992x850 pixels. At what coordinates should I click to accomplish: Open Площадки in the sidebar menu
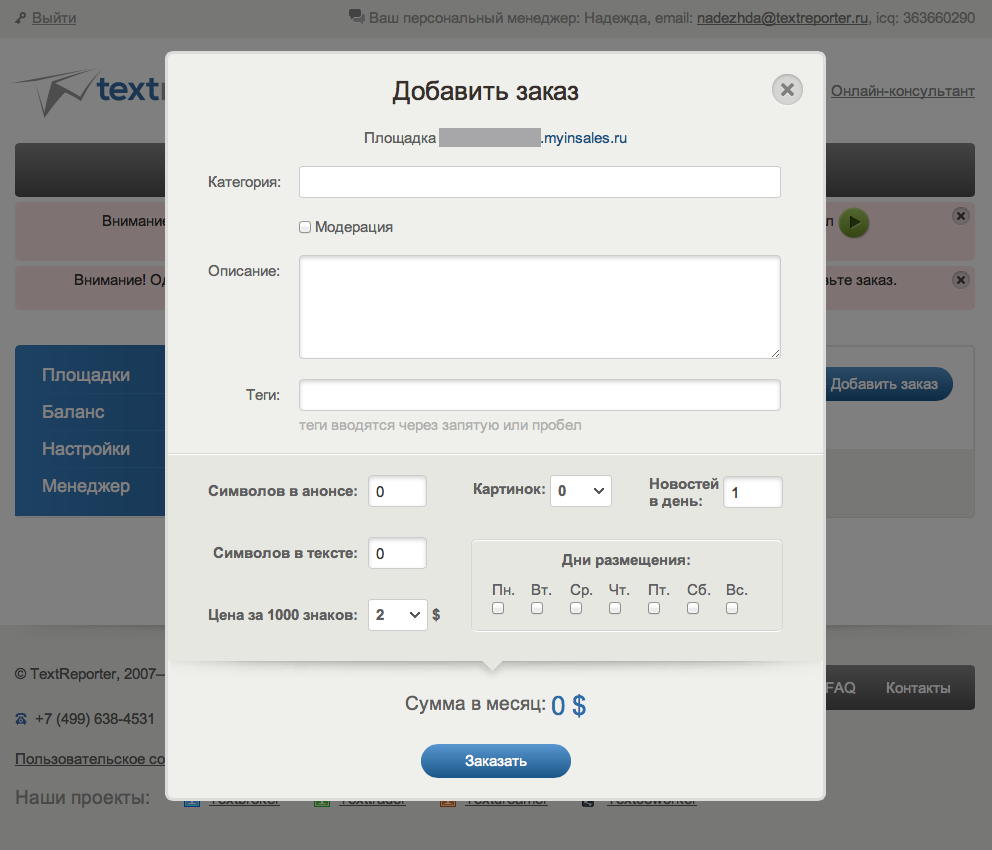(86, 375)
